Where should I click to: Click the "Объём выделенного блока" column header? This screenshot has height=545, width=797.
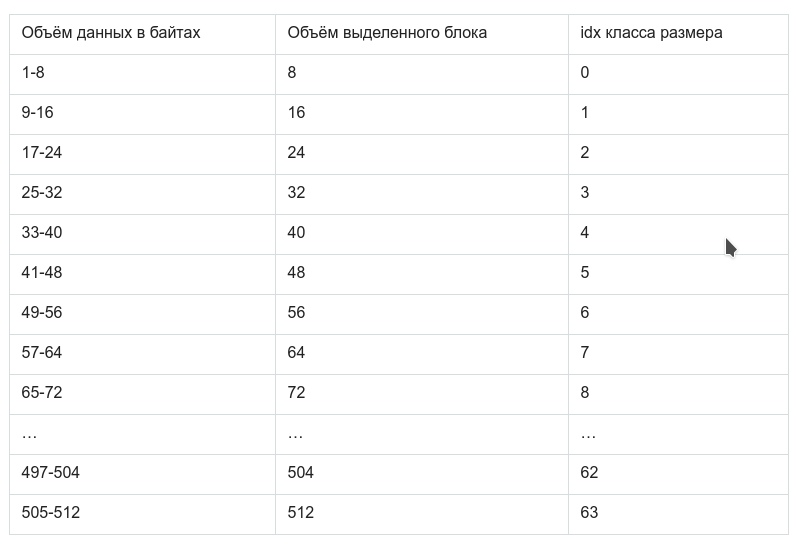point(387,33)
